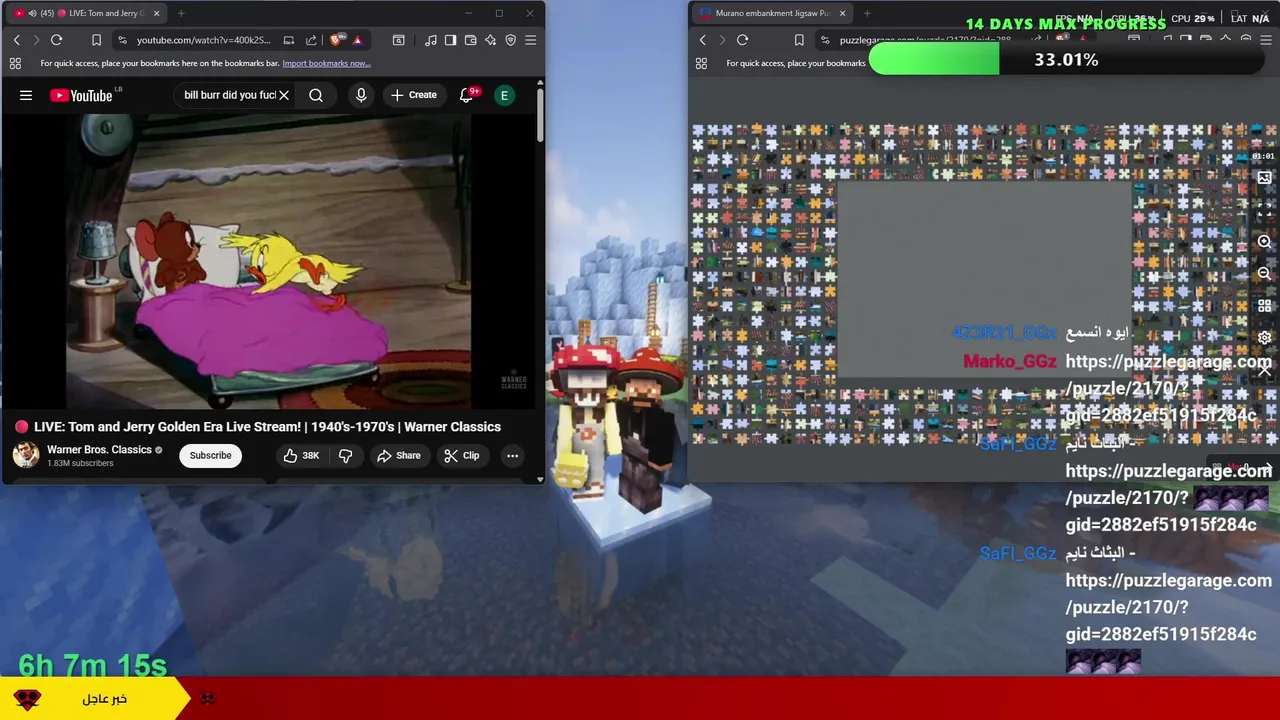This screenshot has height=720, width=1280.
Task: Close the puzzle side toolbar with X
Action: (1264, 369)
